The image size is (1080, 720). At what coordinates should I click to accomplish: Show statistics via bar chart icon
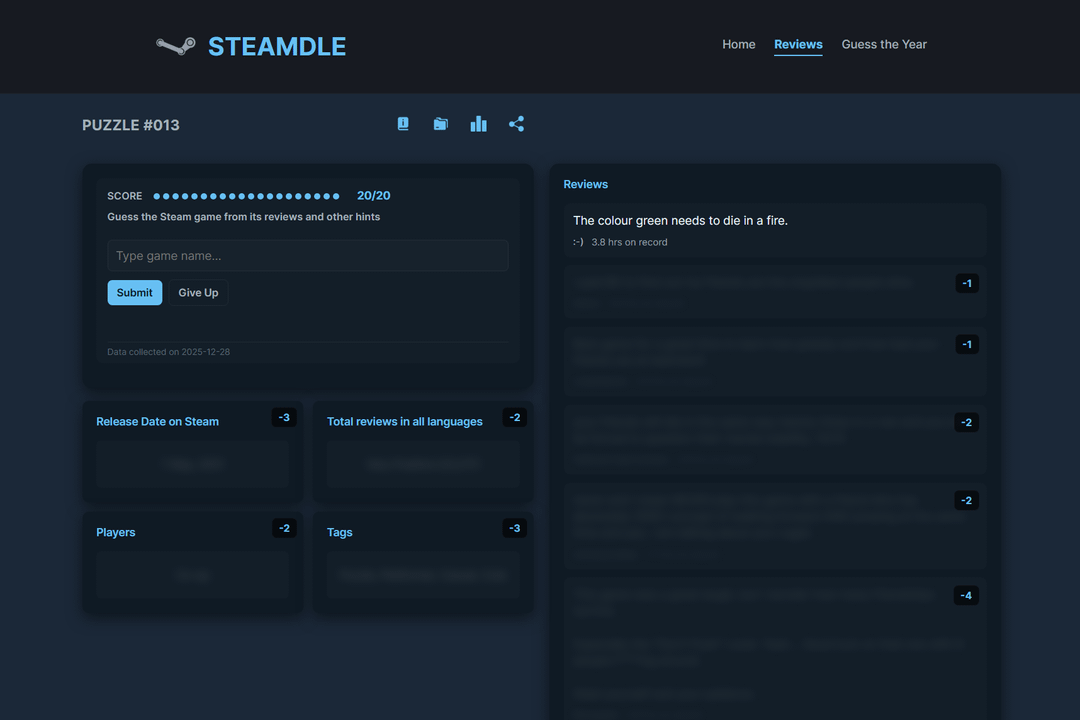point(478,124)
